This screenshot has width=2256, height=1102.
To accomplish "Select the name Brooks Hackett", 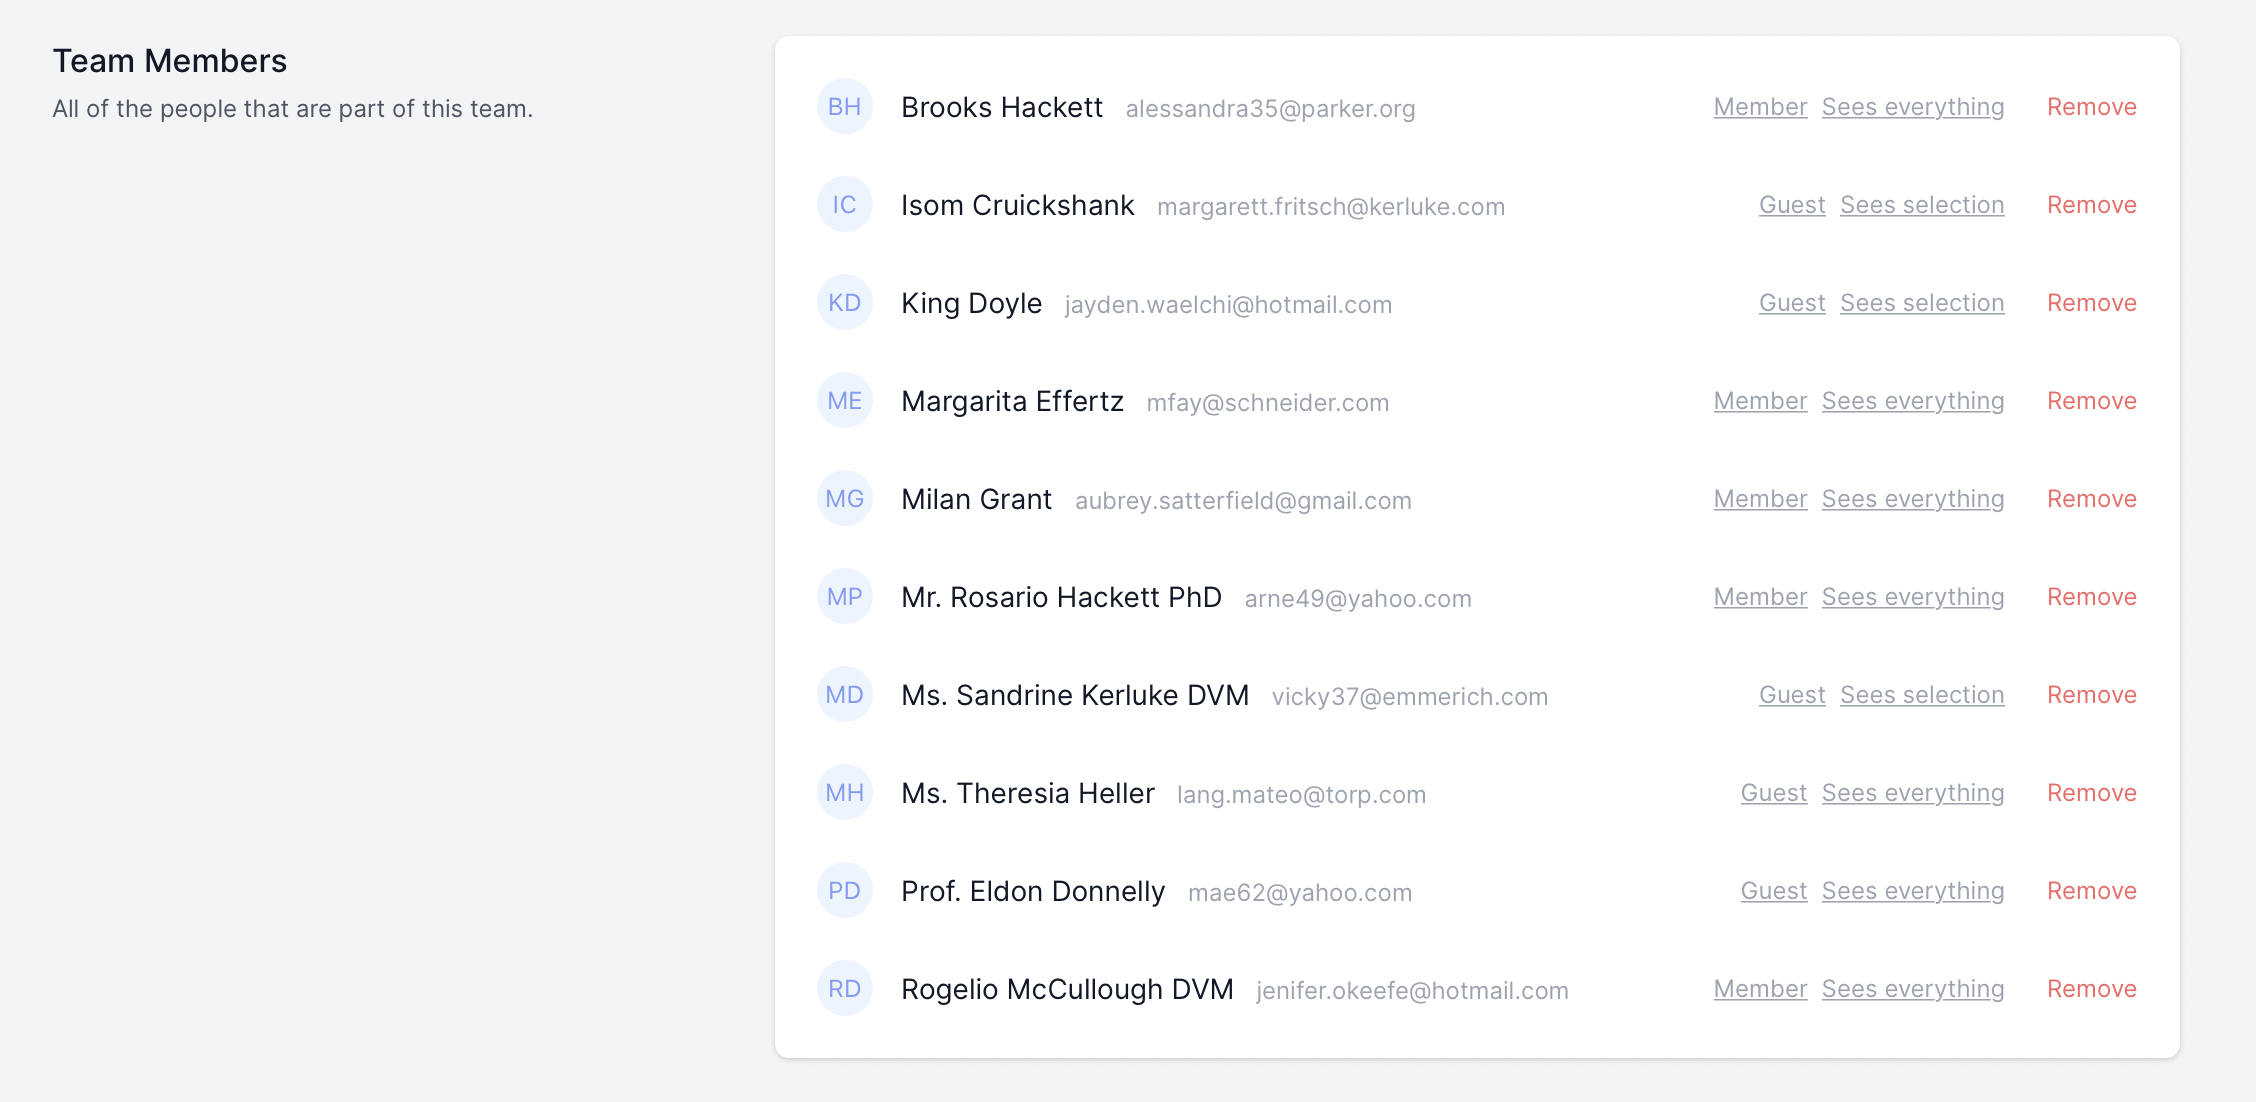I will click(x=1002, y=107).
